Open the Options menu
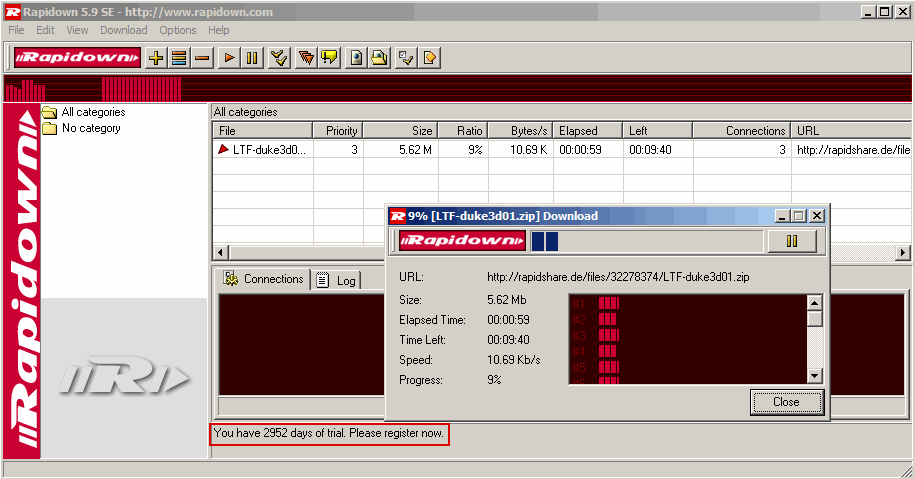Viewport: 915px width, 479px height. coord(178,30)
